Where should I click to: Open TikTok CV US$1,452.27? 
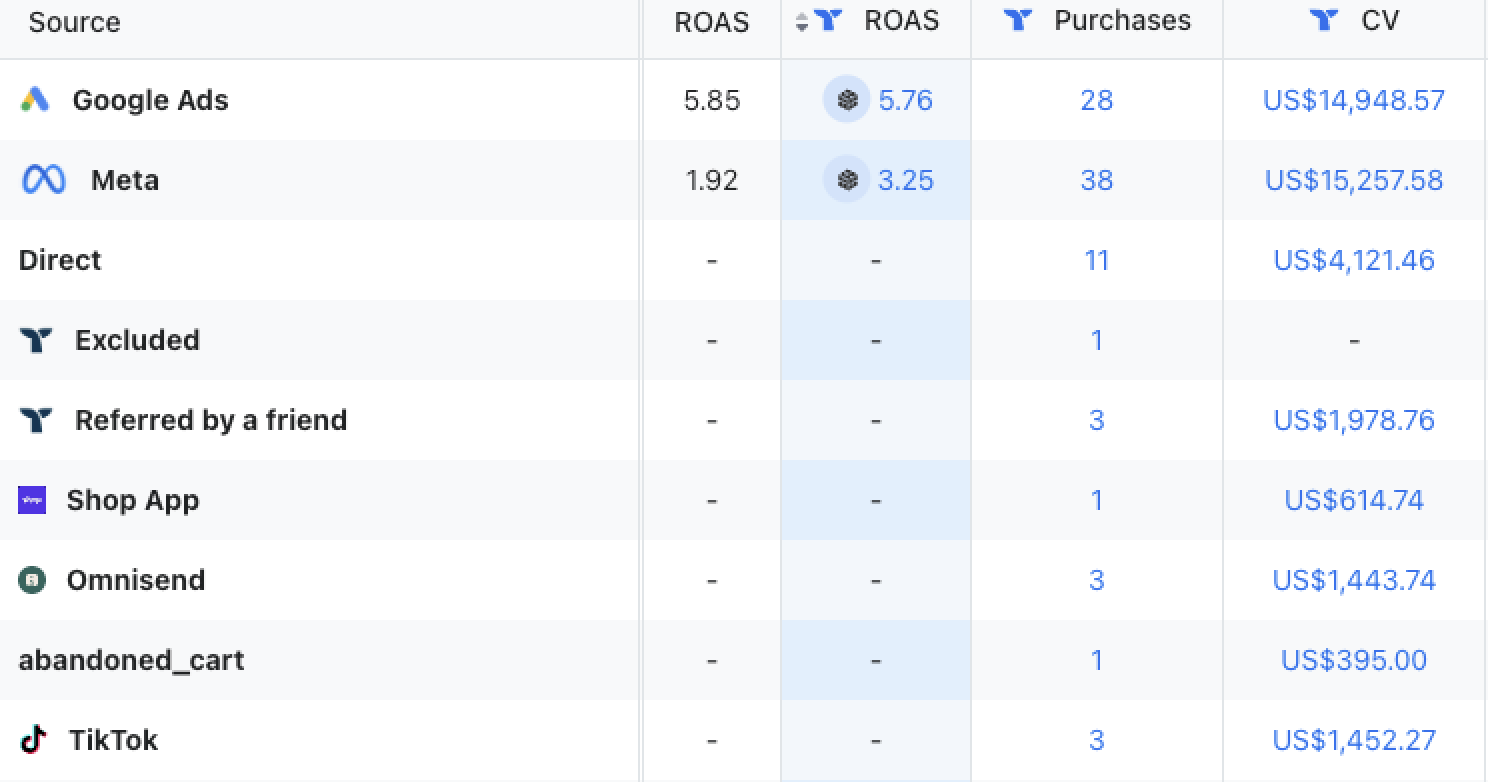click(1354, 740)
